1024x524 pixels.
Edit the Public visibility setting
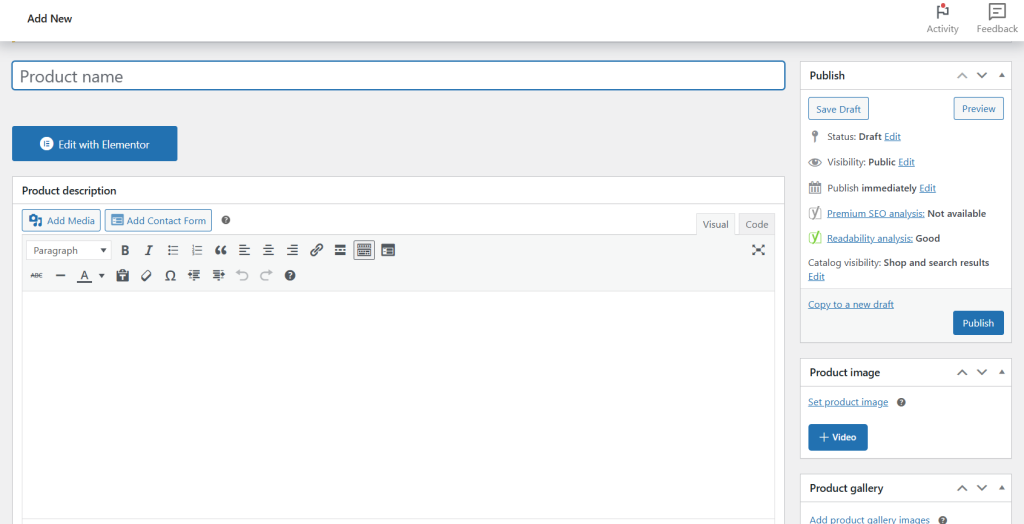[906, 162]
